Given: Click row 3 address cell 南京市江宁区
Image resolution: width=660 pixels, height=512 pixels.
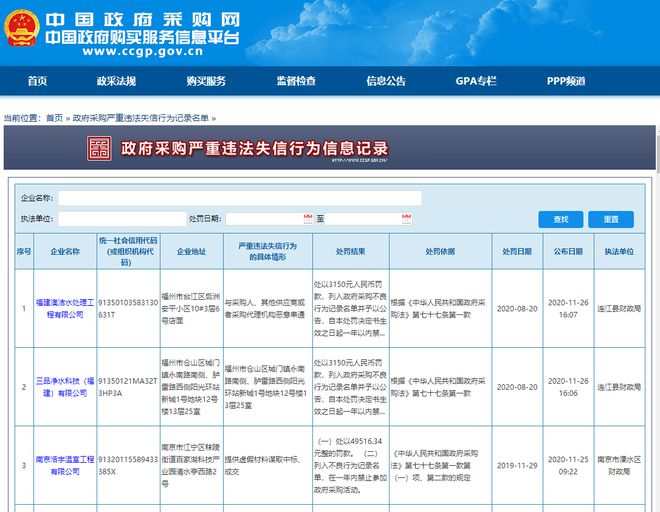Looking at the screenshot, I should point(192,465).
